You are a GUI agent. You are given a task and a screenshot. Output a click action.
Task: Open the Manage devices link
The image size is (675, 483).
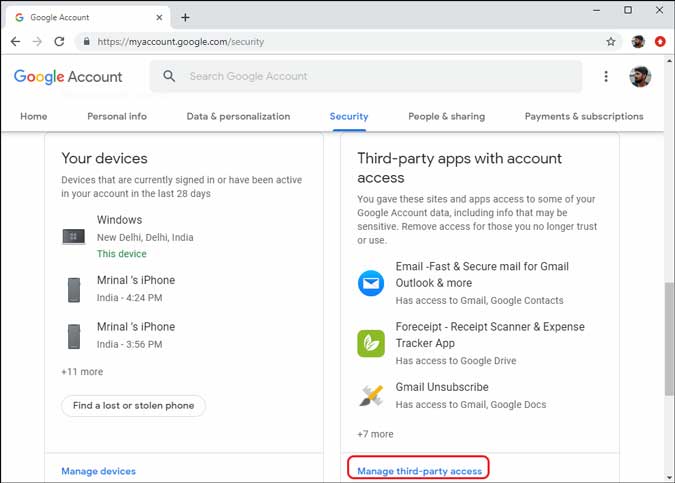98,471
